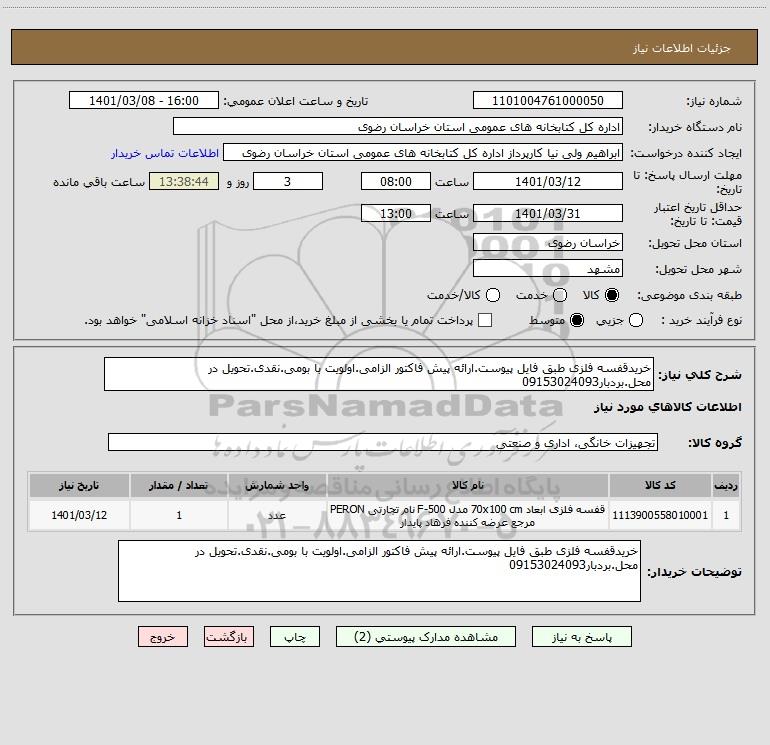Click product code 1113900558010001 cell
This screenshot has width=770, height=745.
pyautogui.click(x=660, y=515)
